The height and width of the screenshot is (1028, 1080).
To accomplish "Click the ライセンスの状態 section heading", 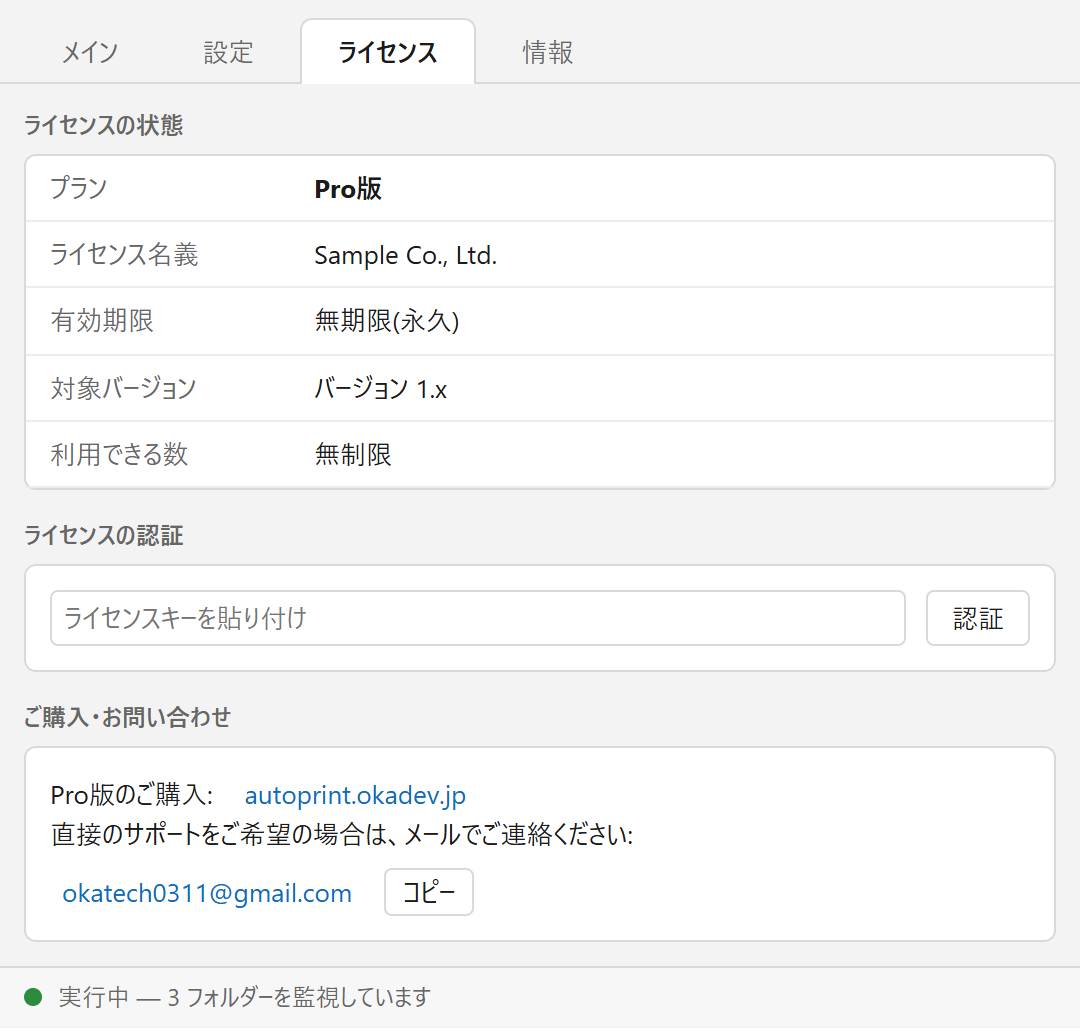I will point(103,125).
